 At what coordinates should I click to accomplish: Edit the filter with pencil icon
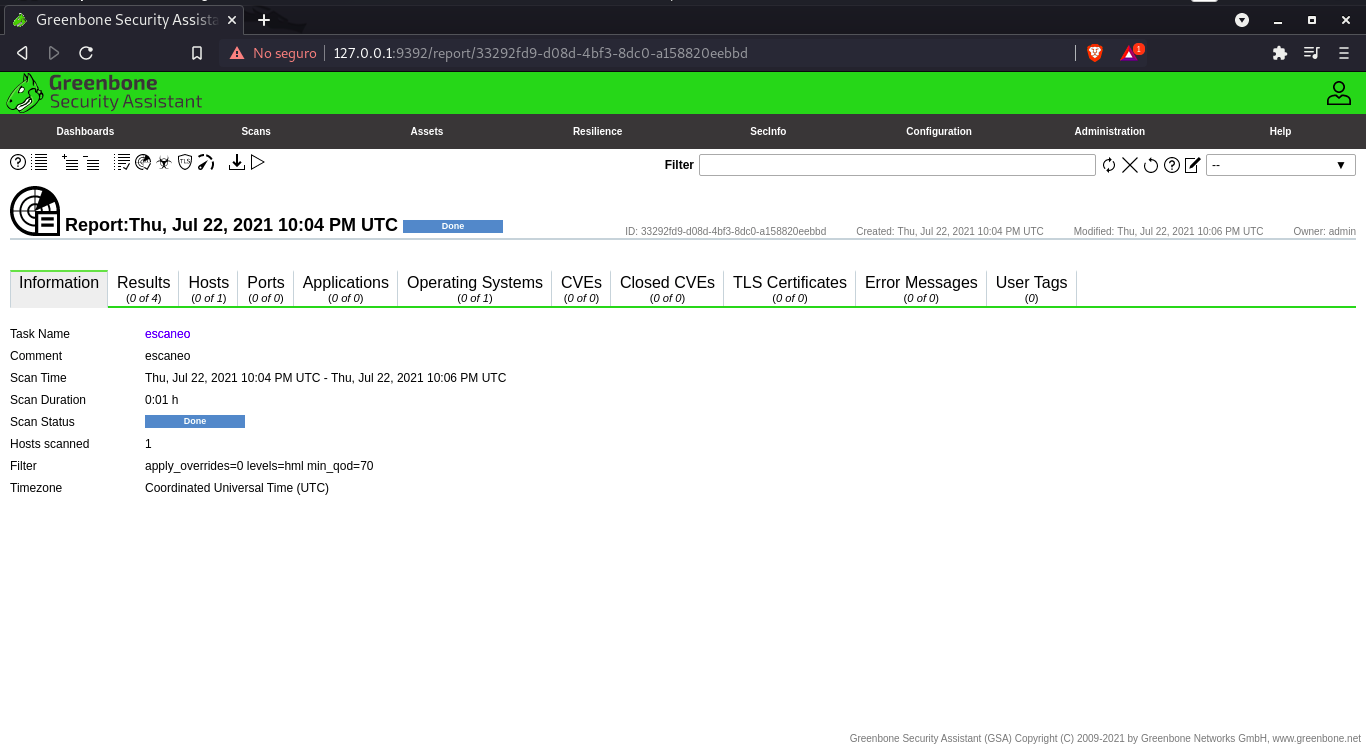(x=1192, y=165)
